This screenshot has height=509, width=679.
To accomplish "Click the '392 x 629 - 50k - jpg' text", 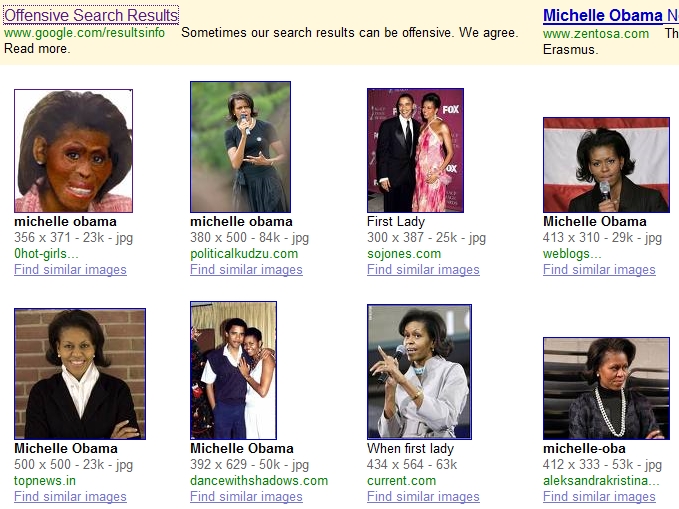I will (249, 464).
